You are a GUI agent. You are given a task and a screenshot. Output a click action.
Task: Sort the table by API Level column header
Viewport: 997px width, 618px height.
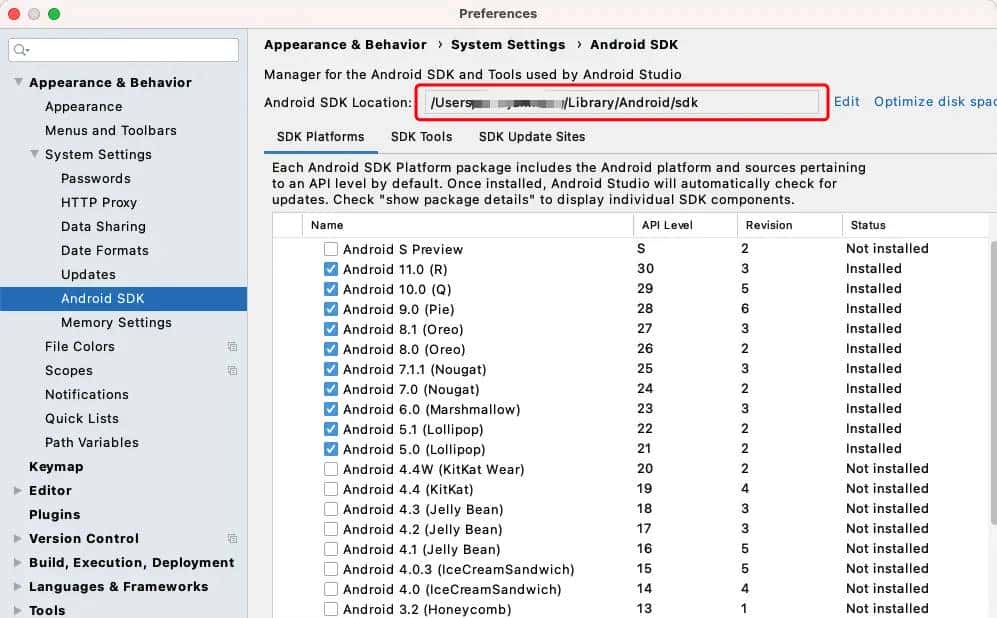pos(667,225)
